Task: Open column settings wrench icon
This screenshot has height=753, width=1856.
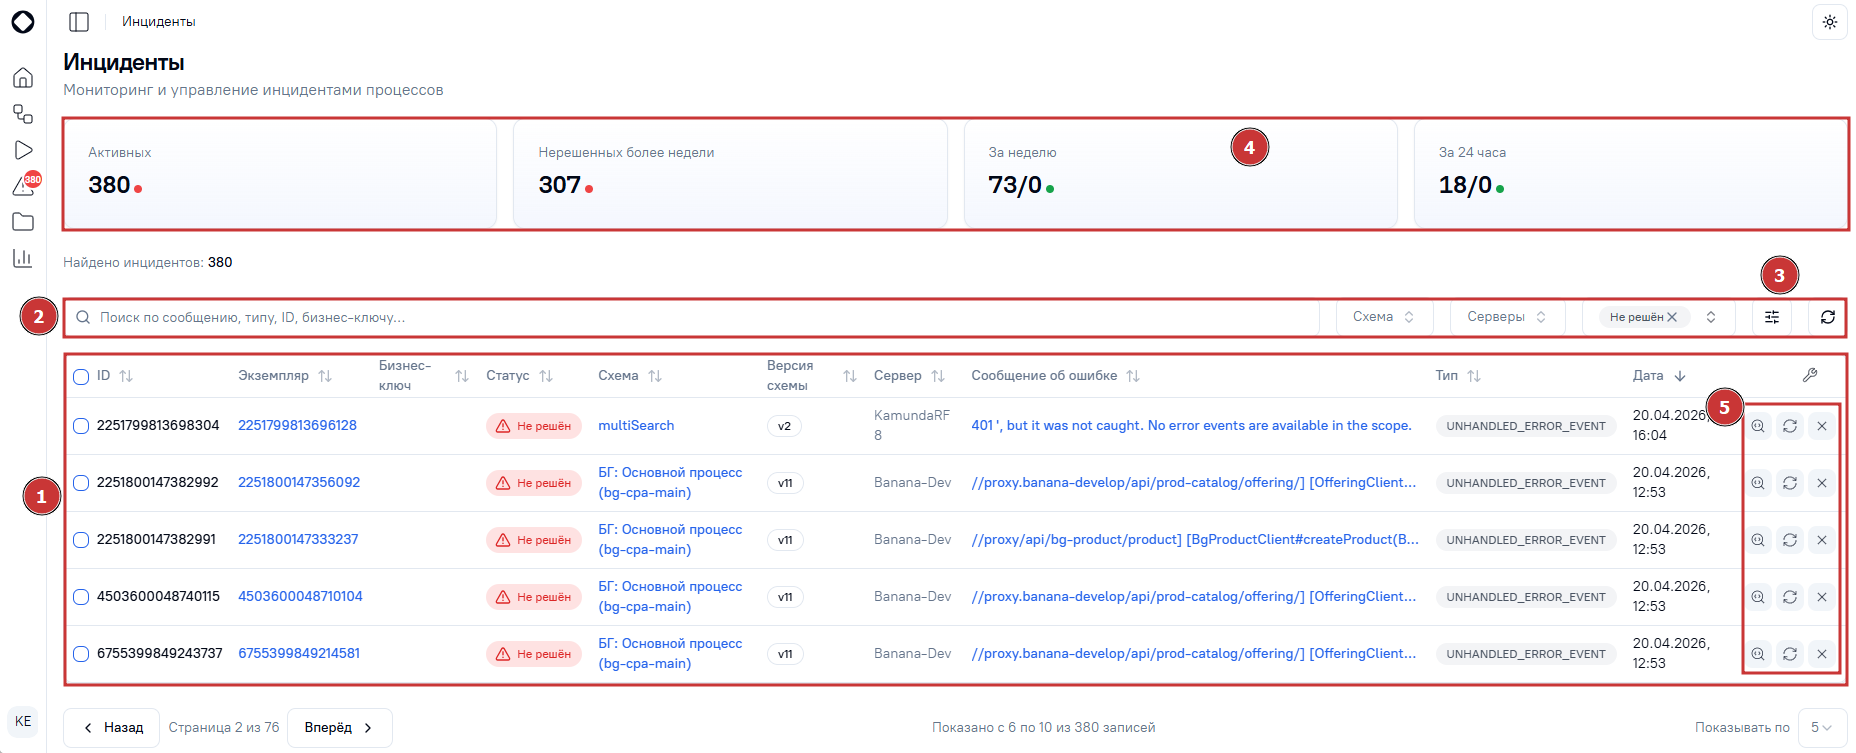Action: (x=1810, y=375)
